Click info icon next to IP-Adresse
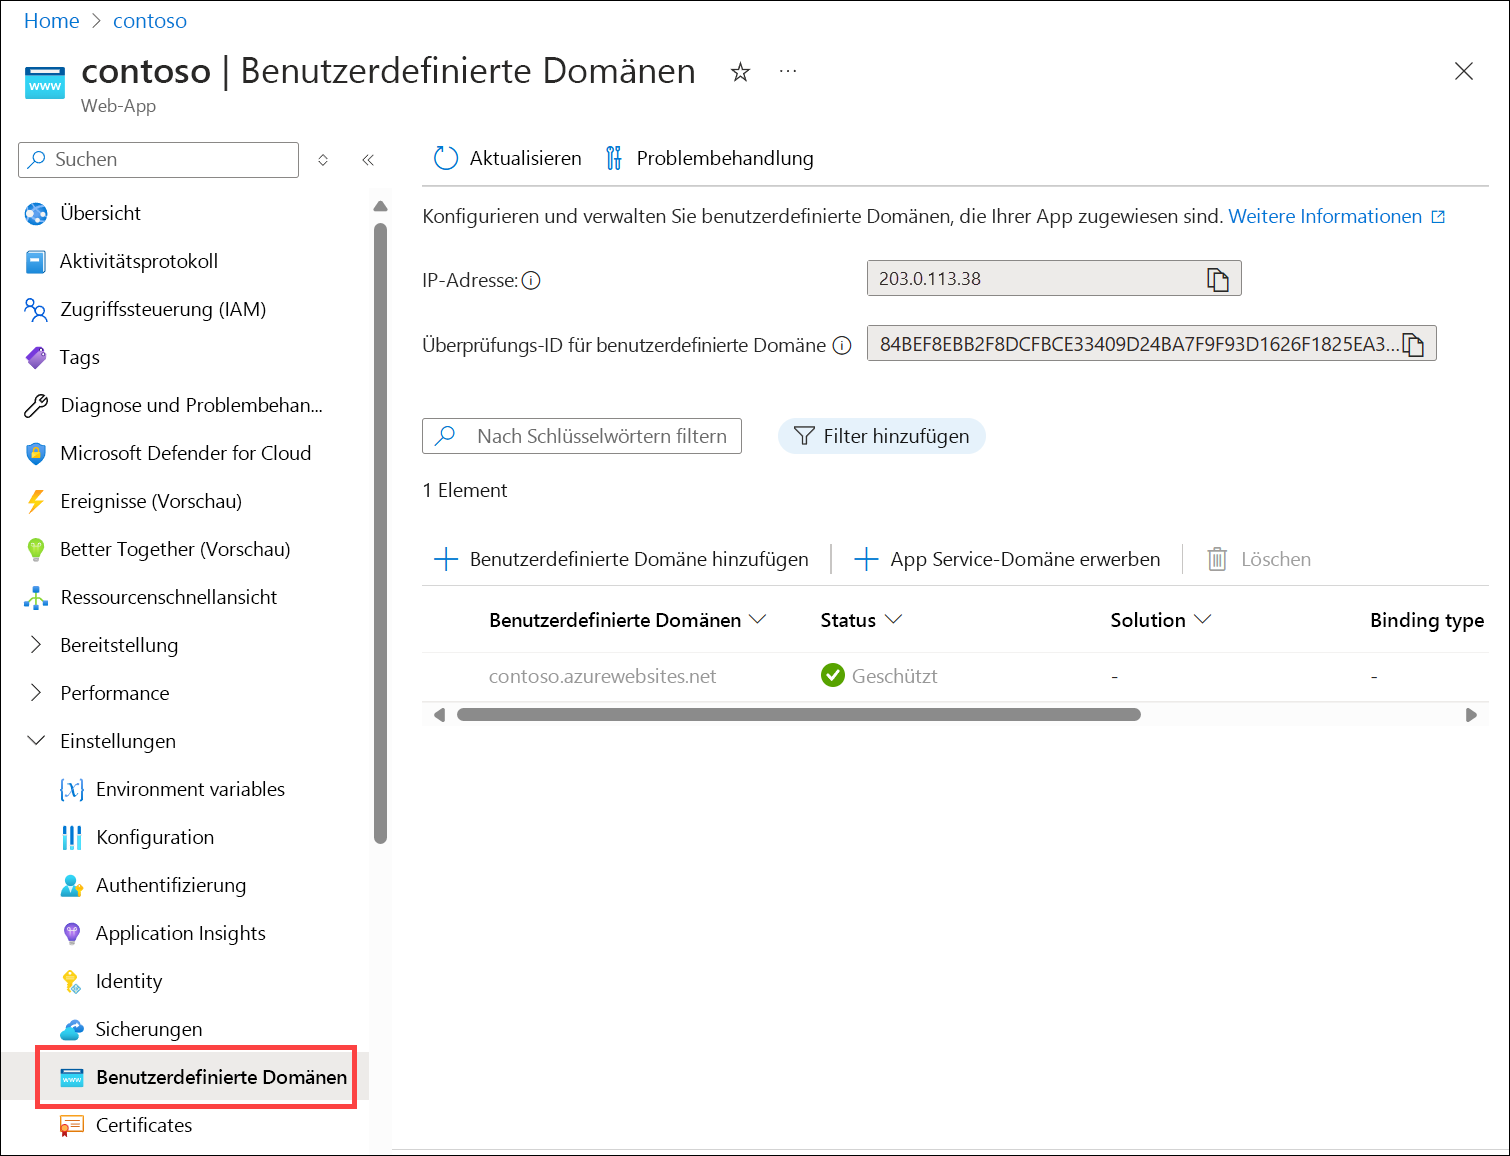The image size is (1510, 1156). [532, 281]
